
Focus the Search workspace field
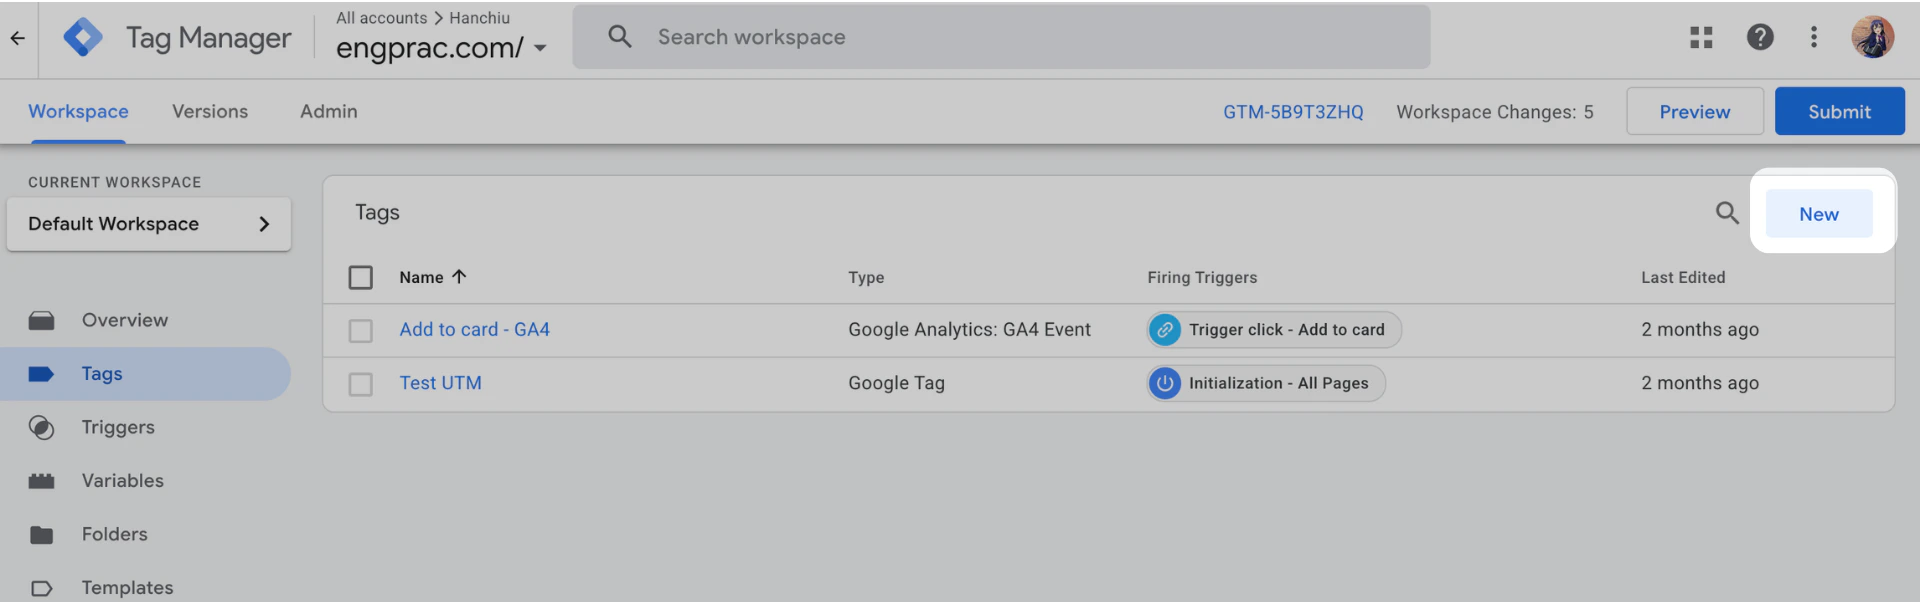pos(1001,37)
